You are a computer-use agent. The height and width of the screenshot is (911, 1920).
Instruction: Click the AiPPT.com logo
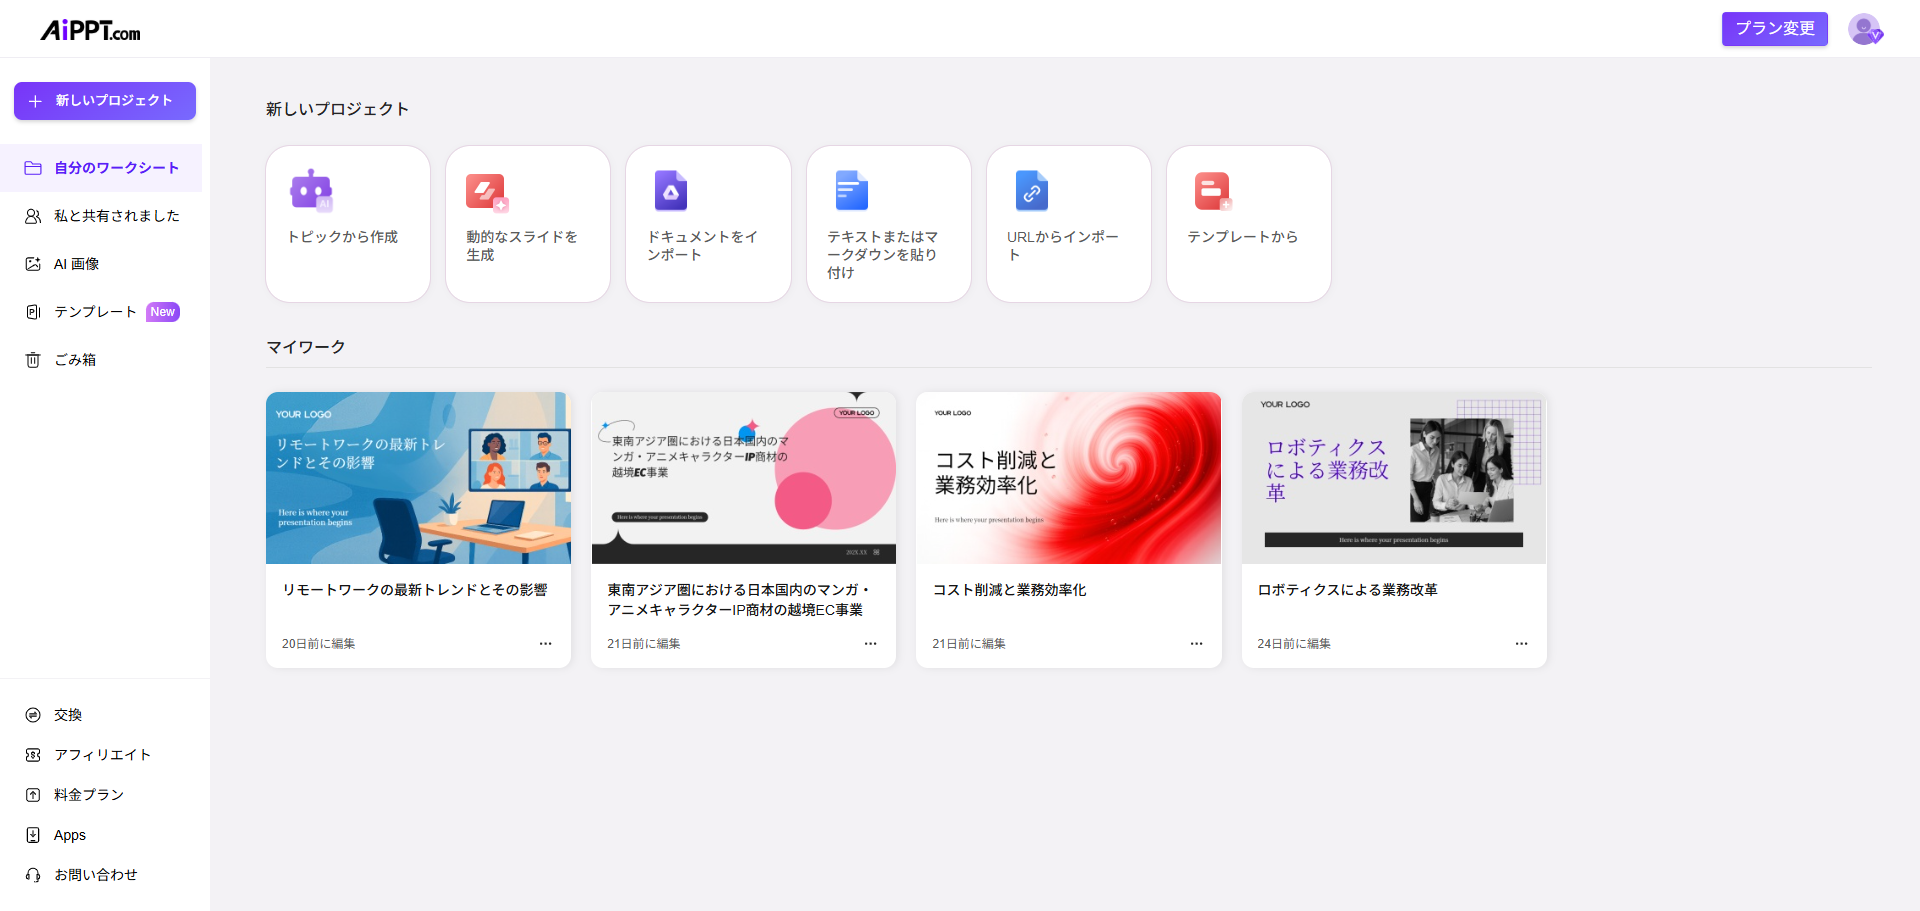90,31
